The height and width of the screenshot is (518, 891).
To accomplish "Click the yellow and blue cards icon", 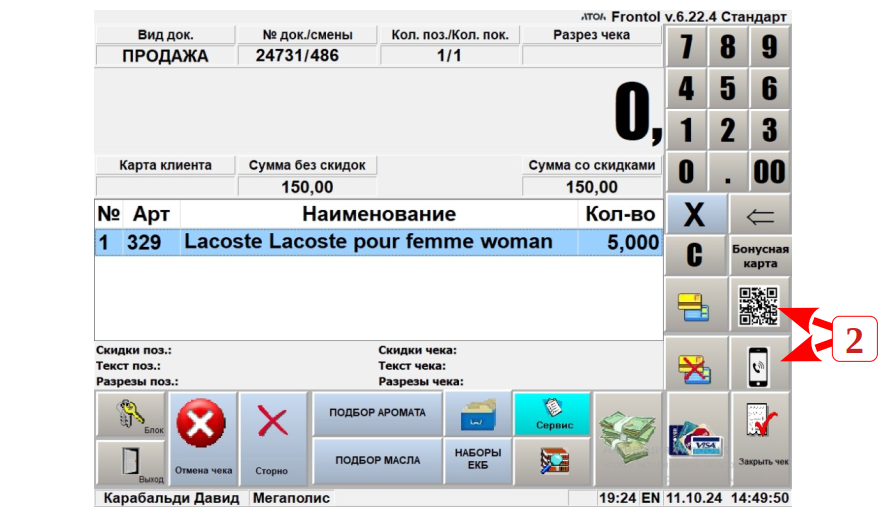I will tap(696, 305).
